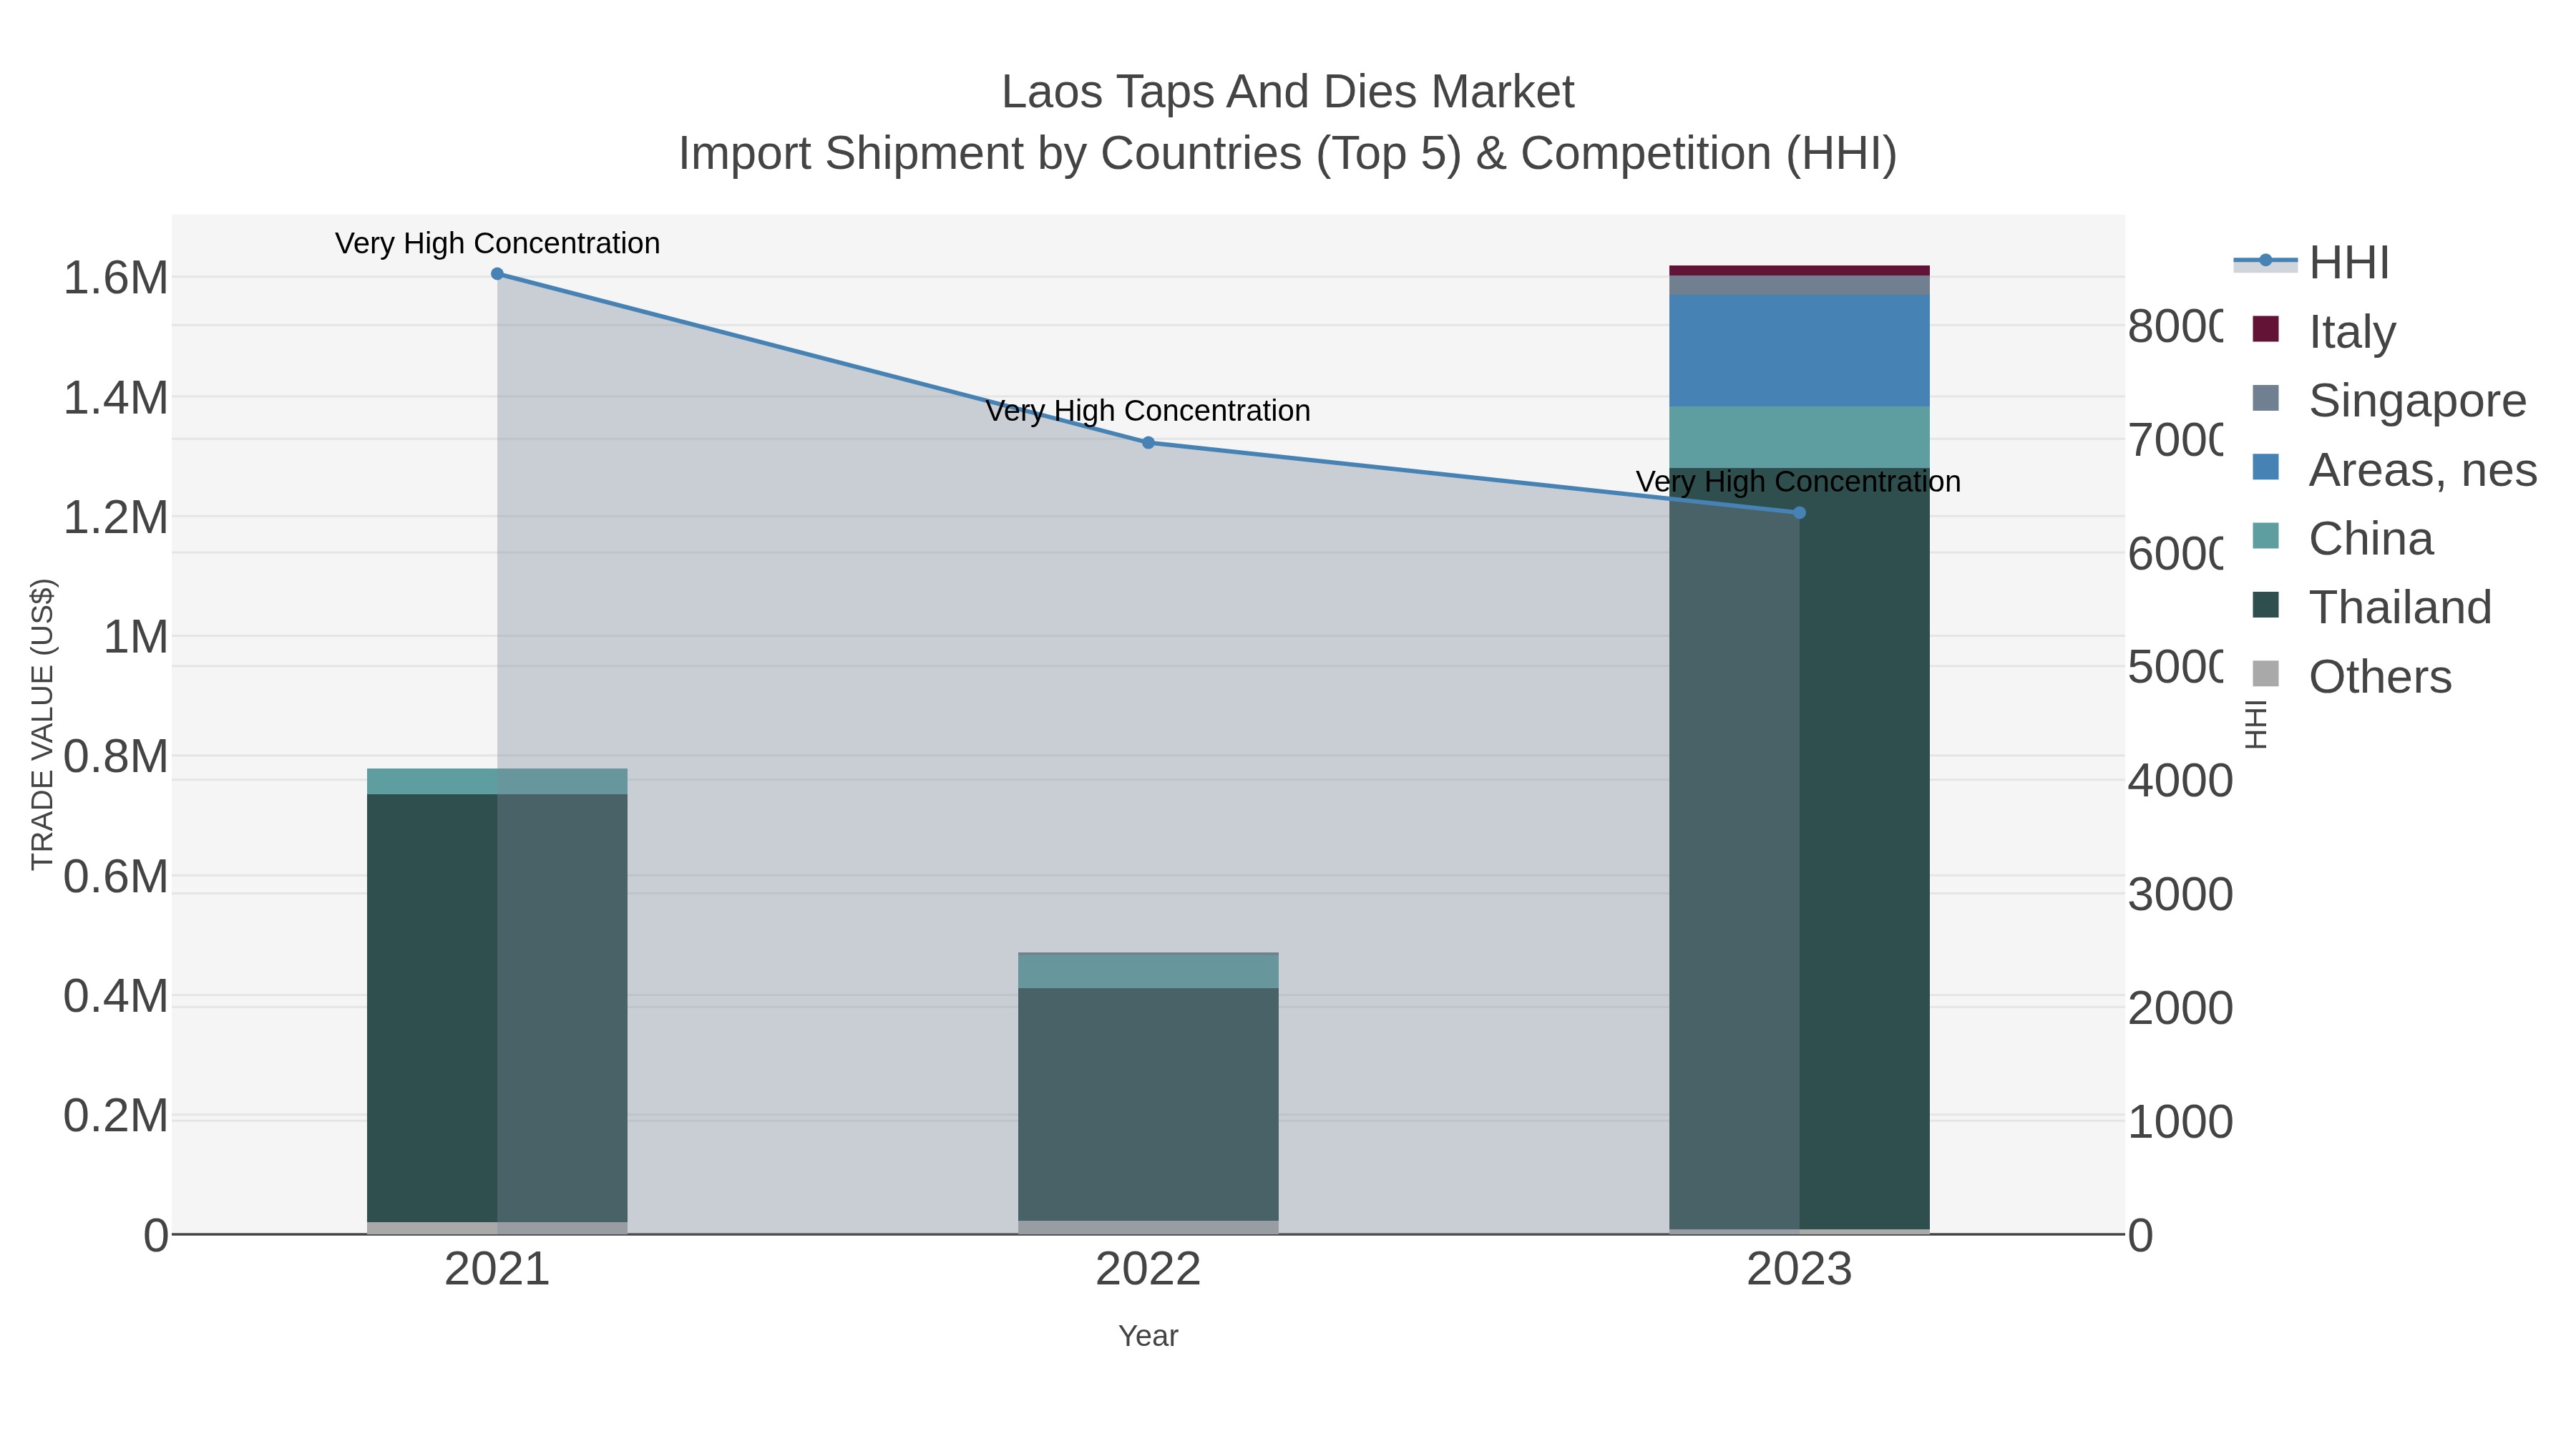Toggle Others series in the legend
This screenshot has width=2576, height=1449.
pos(2351,676)
